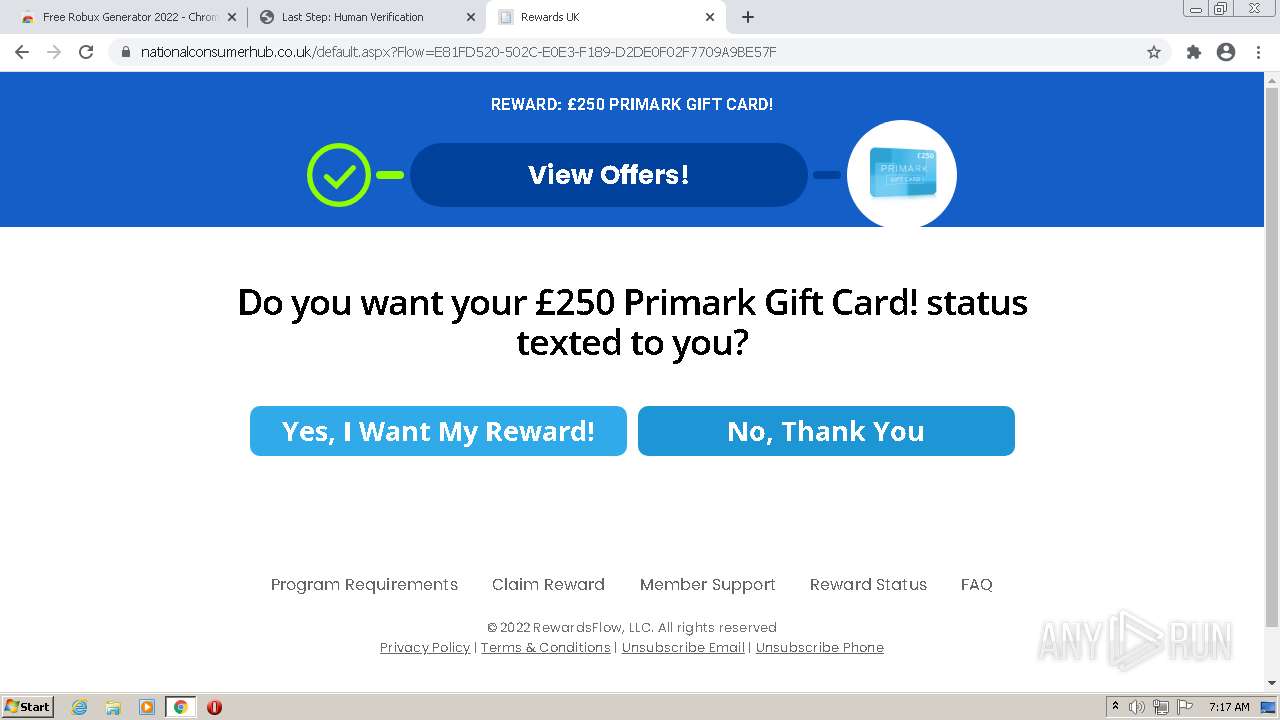Click the green checkmark step icon
Viewport: 1280px width, 720px height.
pos(339,175)
